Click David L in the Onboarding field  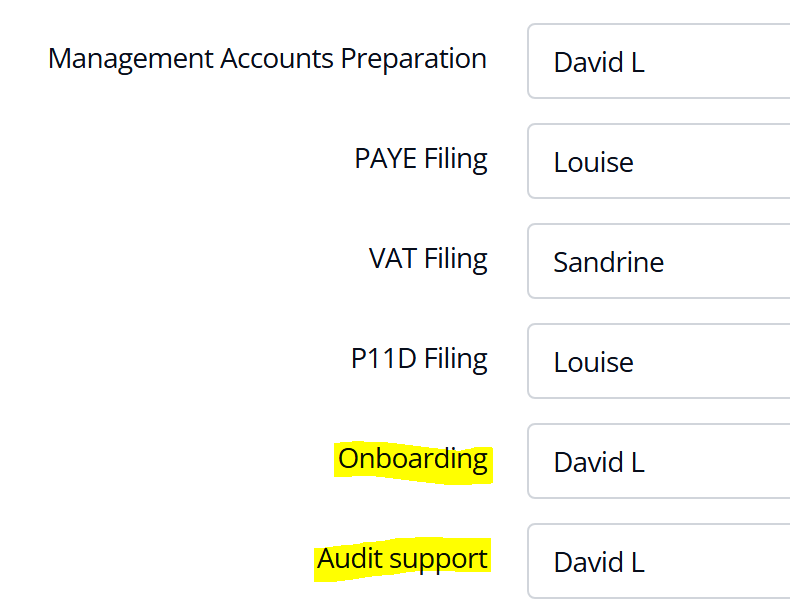click(598, 463)
